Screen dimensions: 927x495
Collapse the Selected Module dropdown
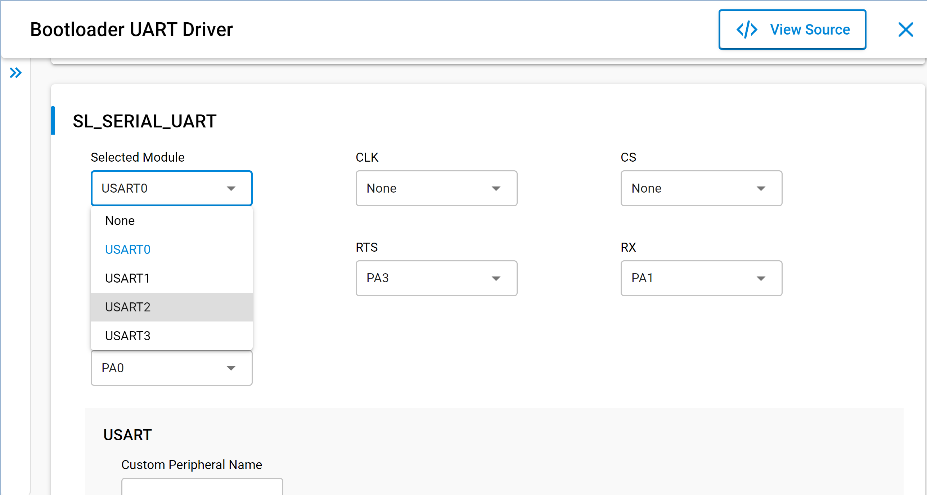click(171, 188)
